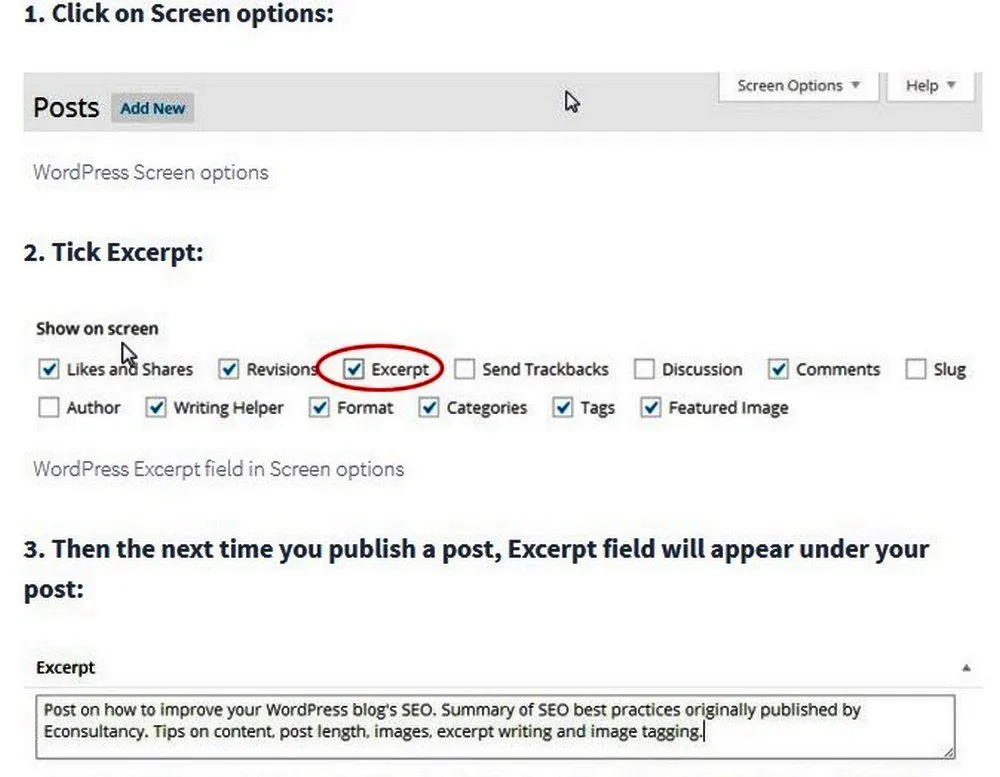Screen dimensions: 1000x777
Task: Open the Help dropdown tab
Action: [930, 86]
